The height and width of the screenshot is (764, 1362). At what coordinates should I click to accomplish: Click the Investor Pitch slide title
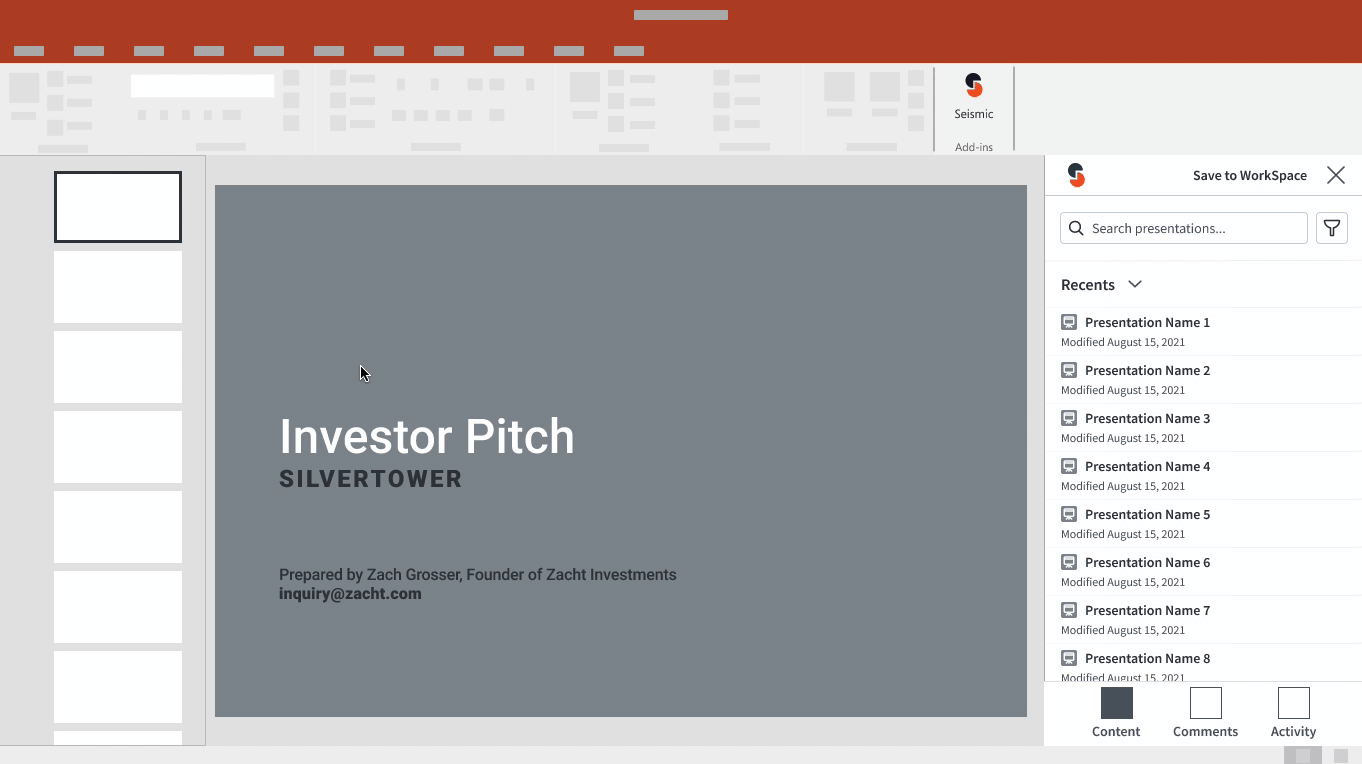click(x=427, y=437)
